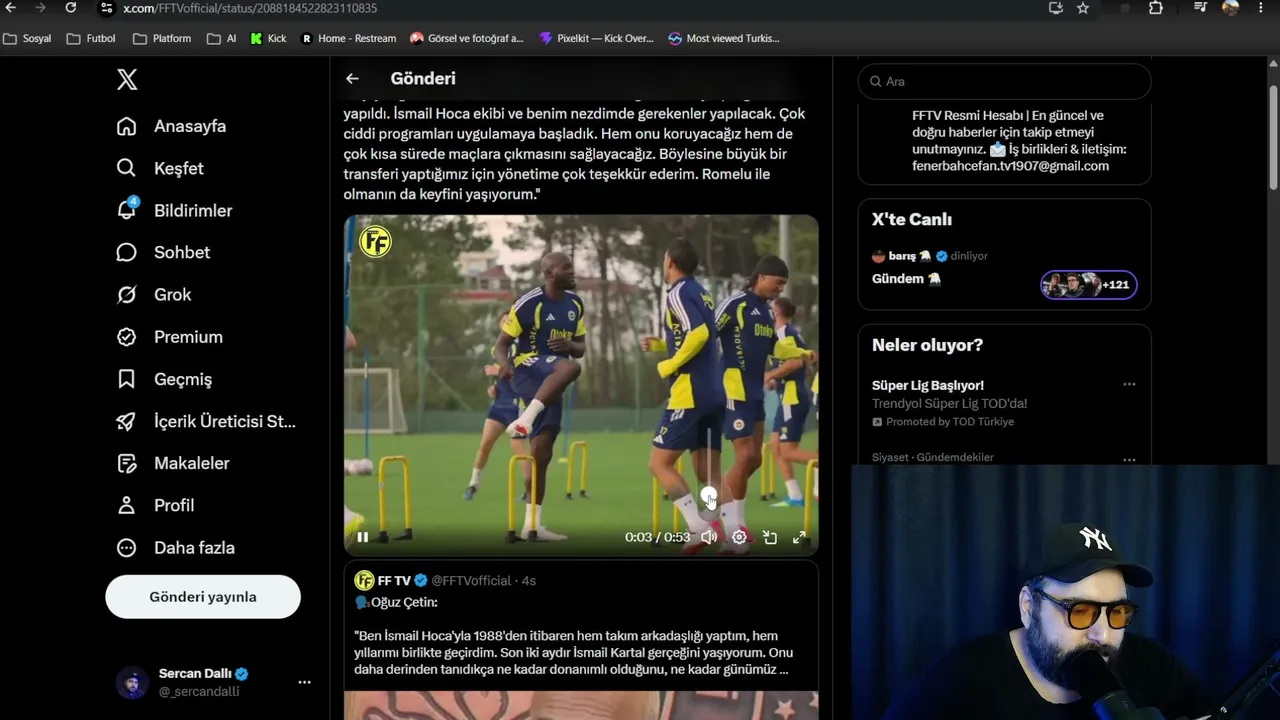Open Geçmiş bookmarks in the sidebar
Screen dimensions: 1280x720
(164, 379)
